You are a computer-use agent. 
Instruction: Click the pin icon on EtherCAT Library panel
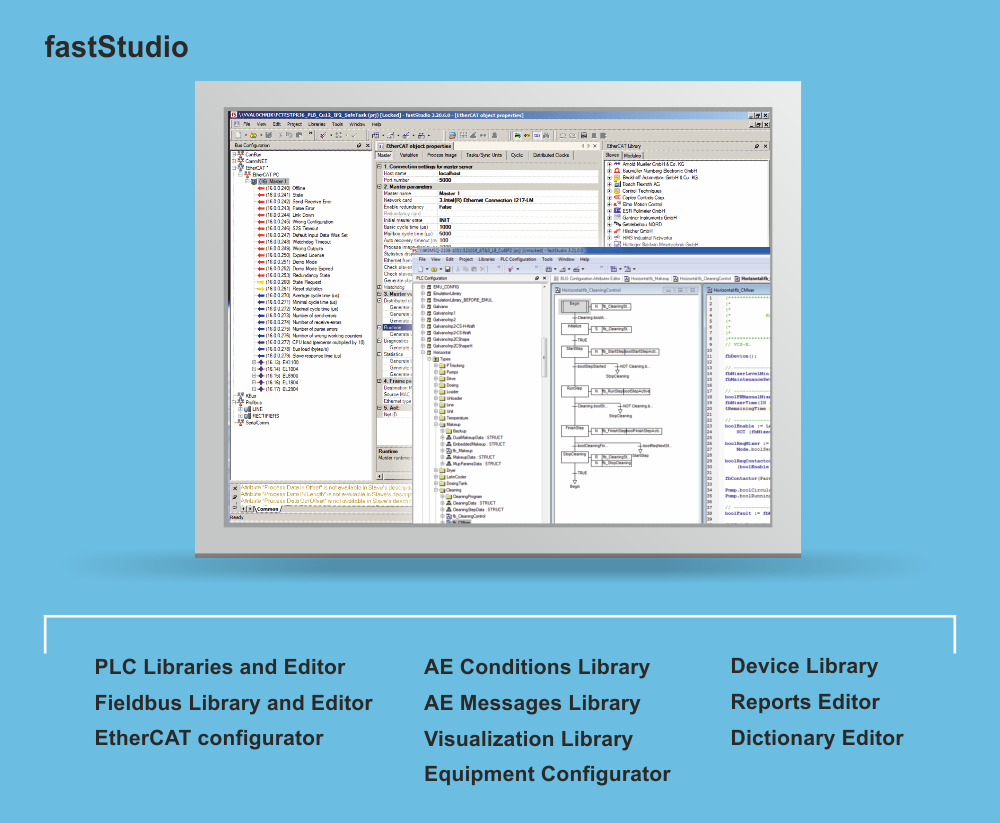pos(756,145)
